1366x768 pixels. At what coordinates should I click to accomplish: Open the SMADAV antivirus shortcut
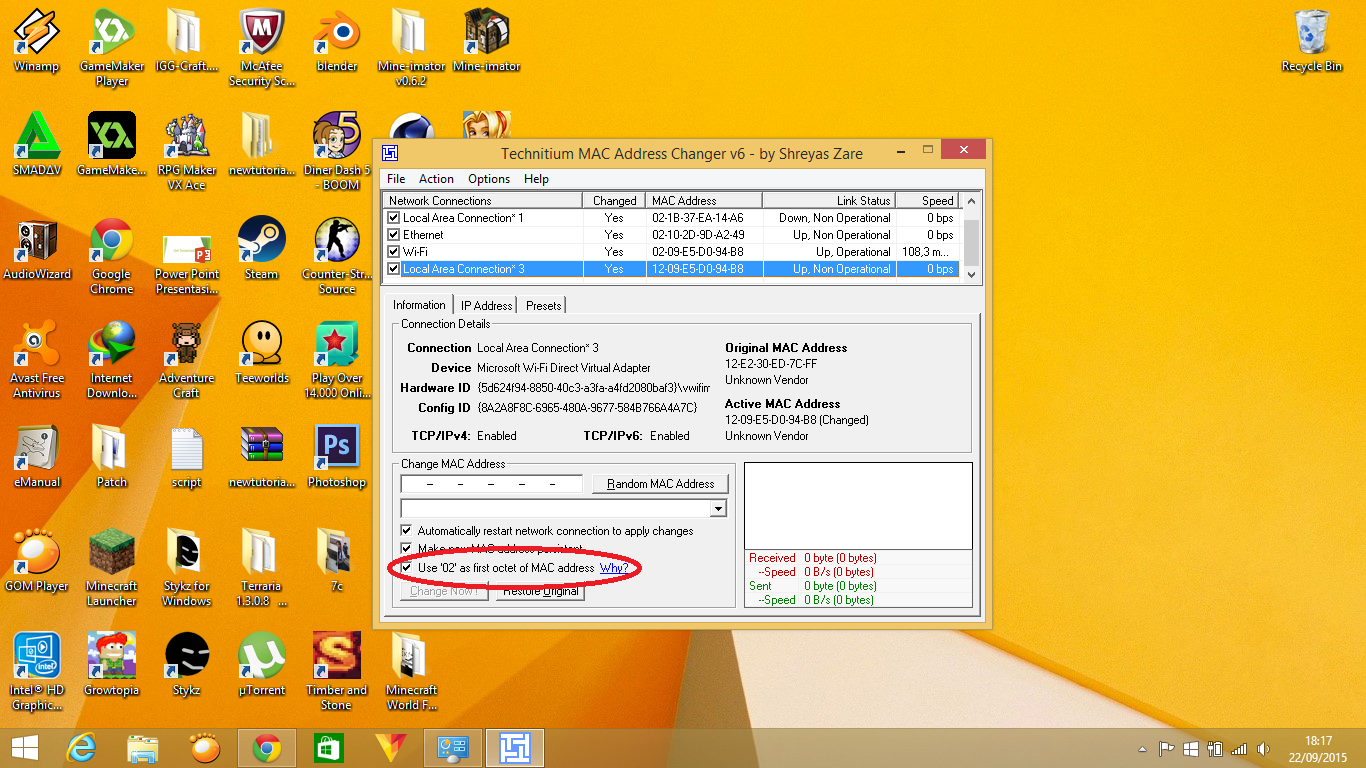click(36, 145)
